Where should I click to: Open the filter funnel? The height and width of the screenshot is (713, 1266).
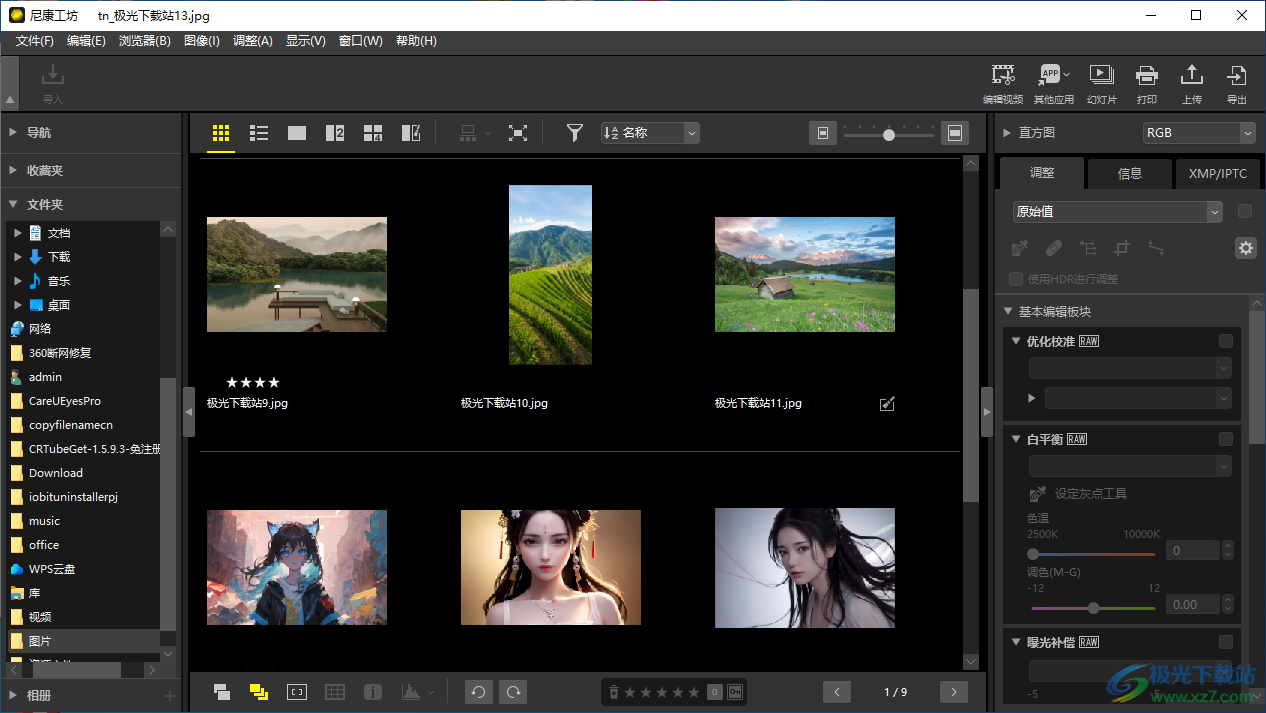tap(574, 133)
